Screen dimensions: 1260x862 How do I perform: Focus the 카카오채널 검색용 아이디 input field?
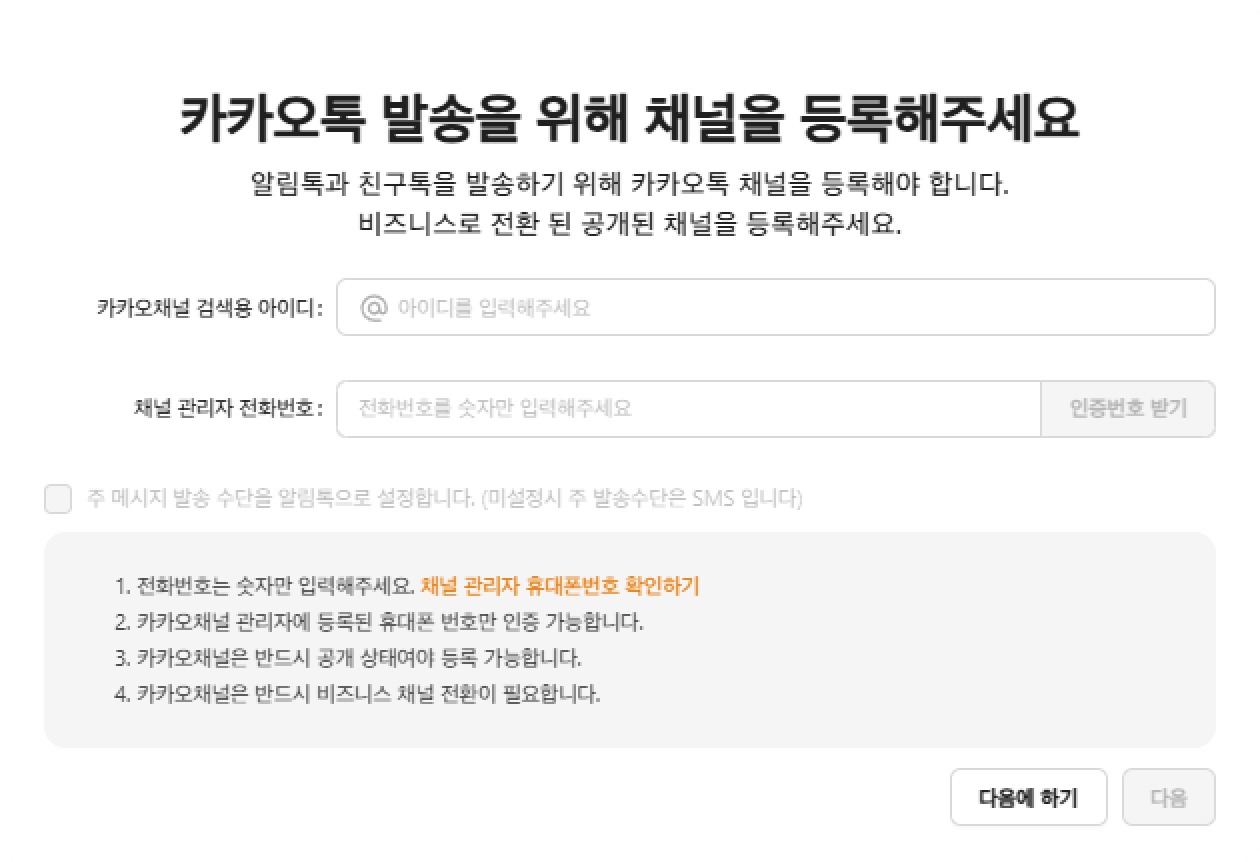coord(776,307)
